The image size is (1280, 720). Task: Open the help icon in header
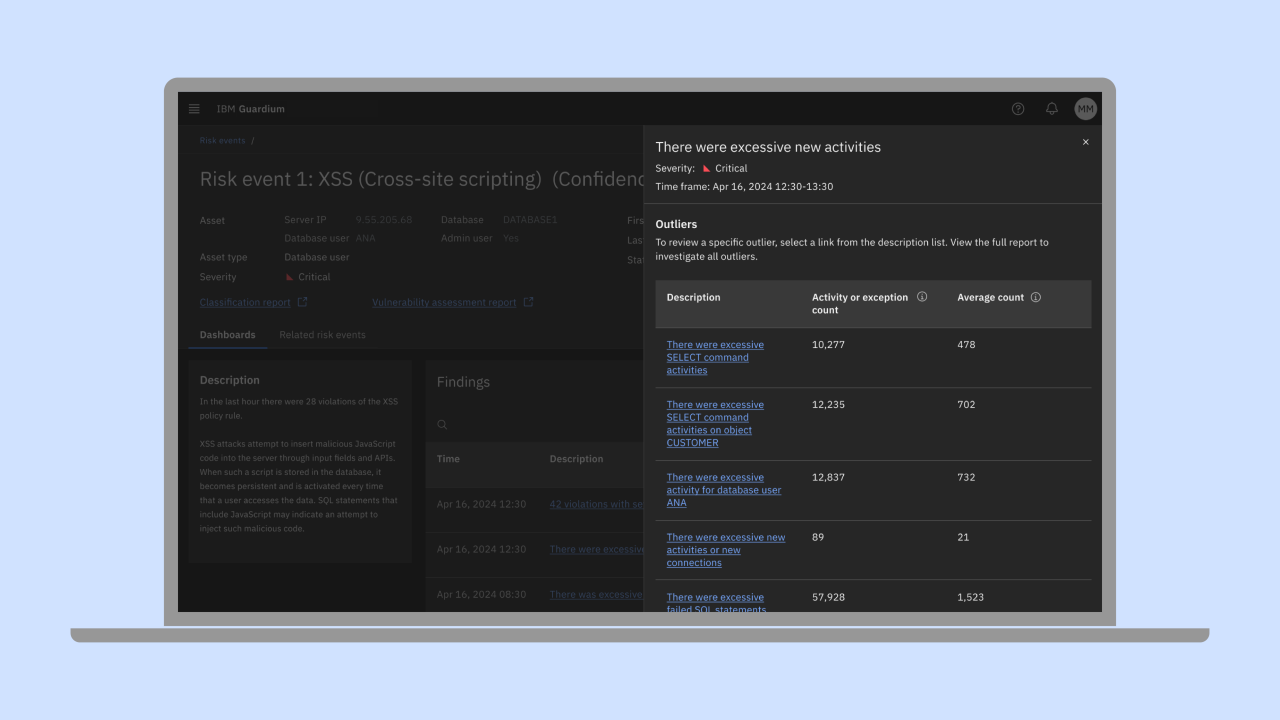click(1018, 109)
